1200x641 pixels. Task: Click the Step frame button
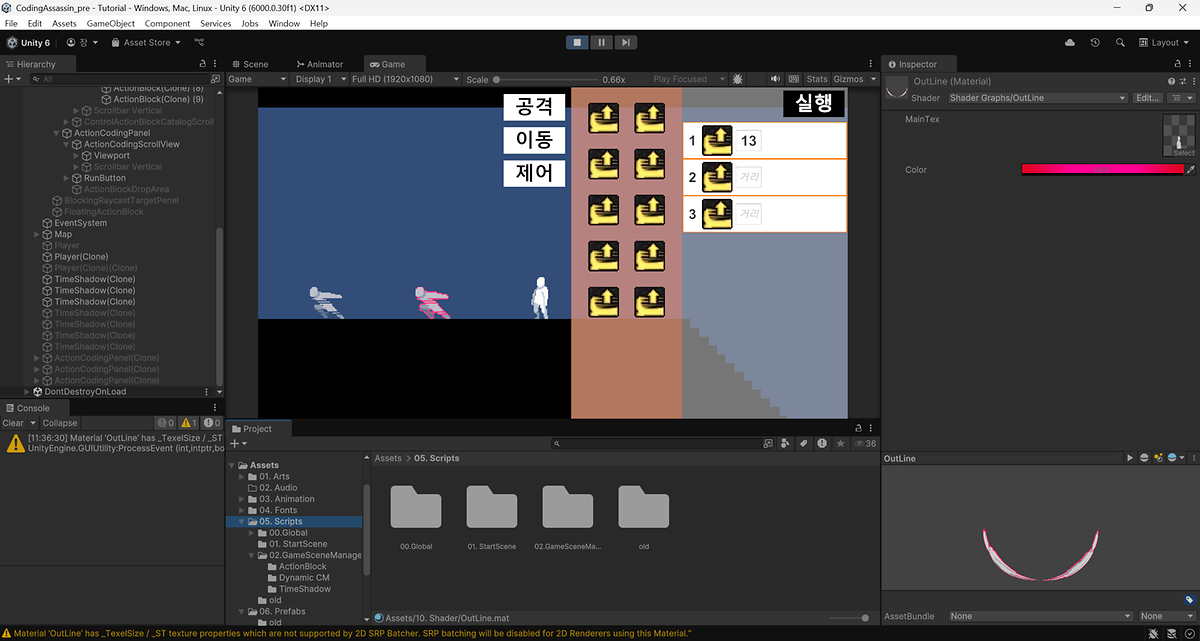click(625, 42)
